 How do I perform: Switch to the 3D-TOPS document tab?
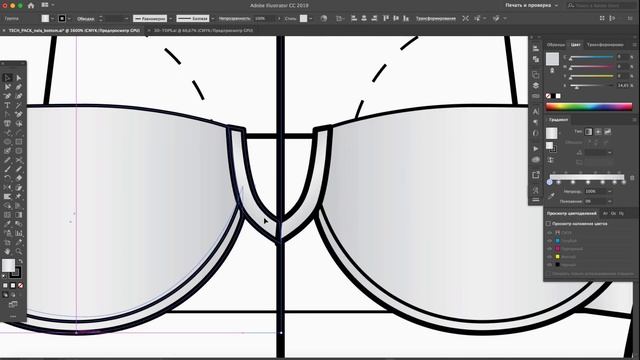(203, 30)
